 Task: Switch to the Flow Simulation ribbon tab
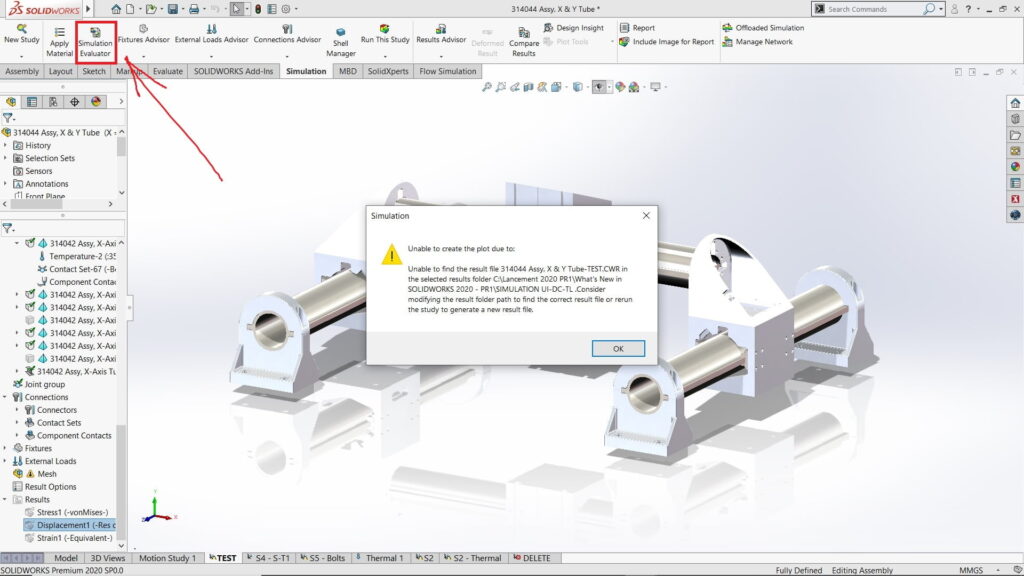pyautogui.click(x=447, y=71)
